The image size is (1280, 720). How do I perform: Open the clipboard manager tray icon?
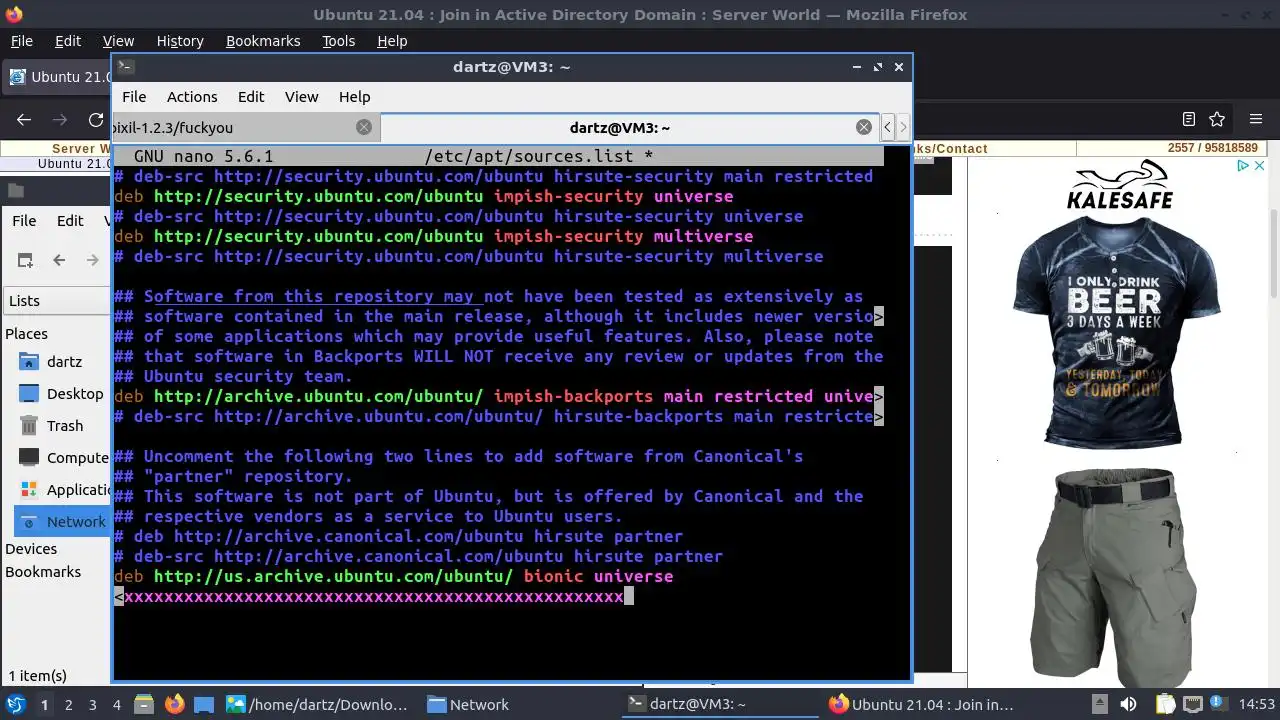click(x=1164, y=704)
